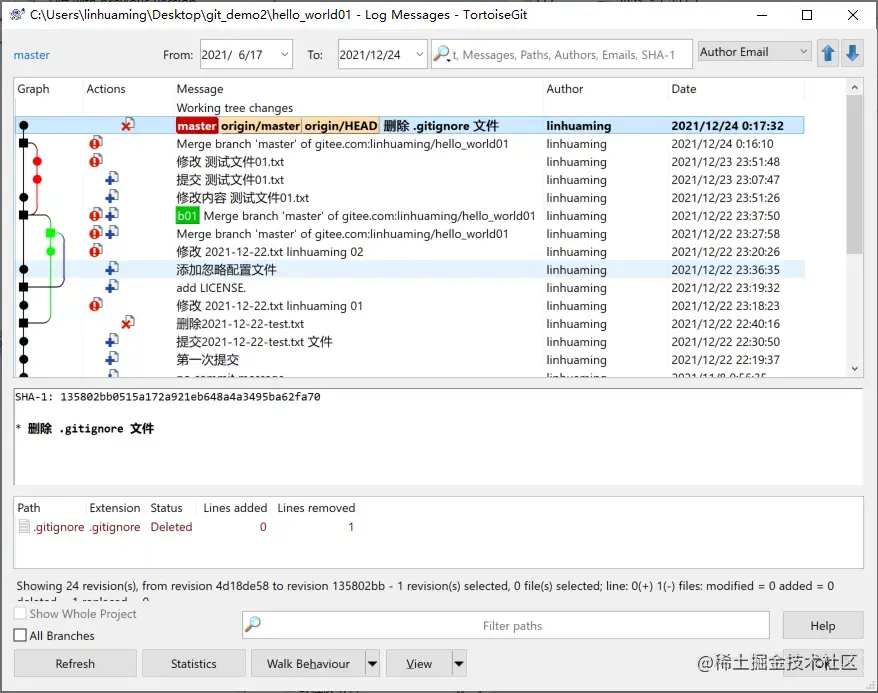Click the commit list scrollbar down arrow
The image size is (878, 693).
click(854, 368)
